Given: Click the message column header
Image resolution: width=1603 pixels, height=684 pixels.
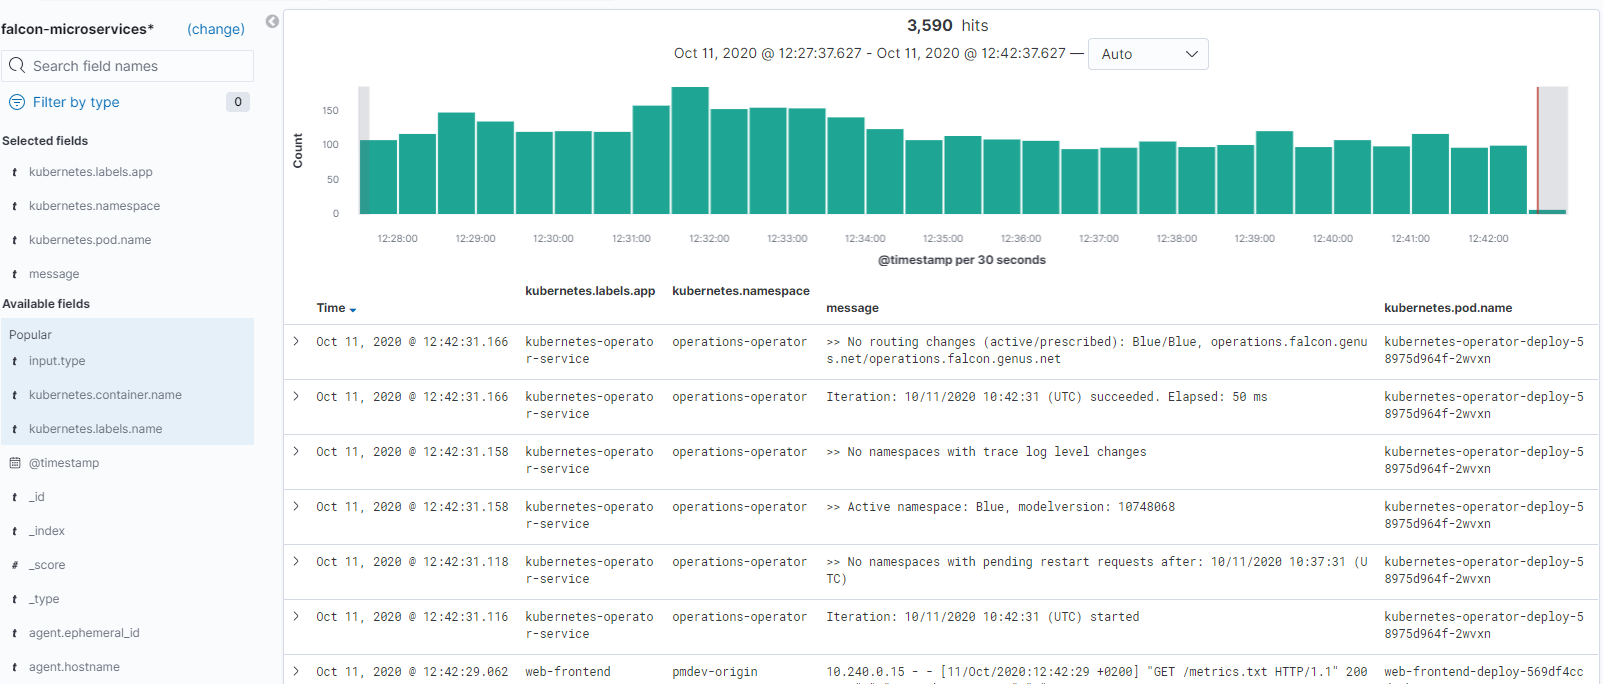Looking at the screenshot, I should click(852, 308).
